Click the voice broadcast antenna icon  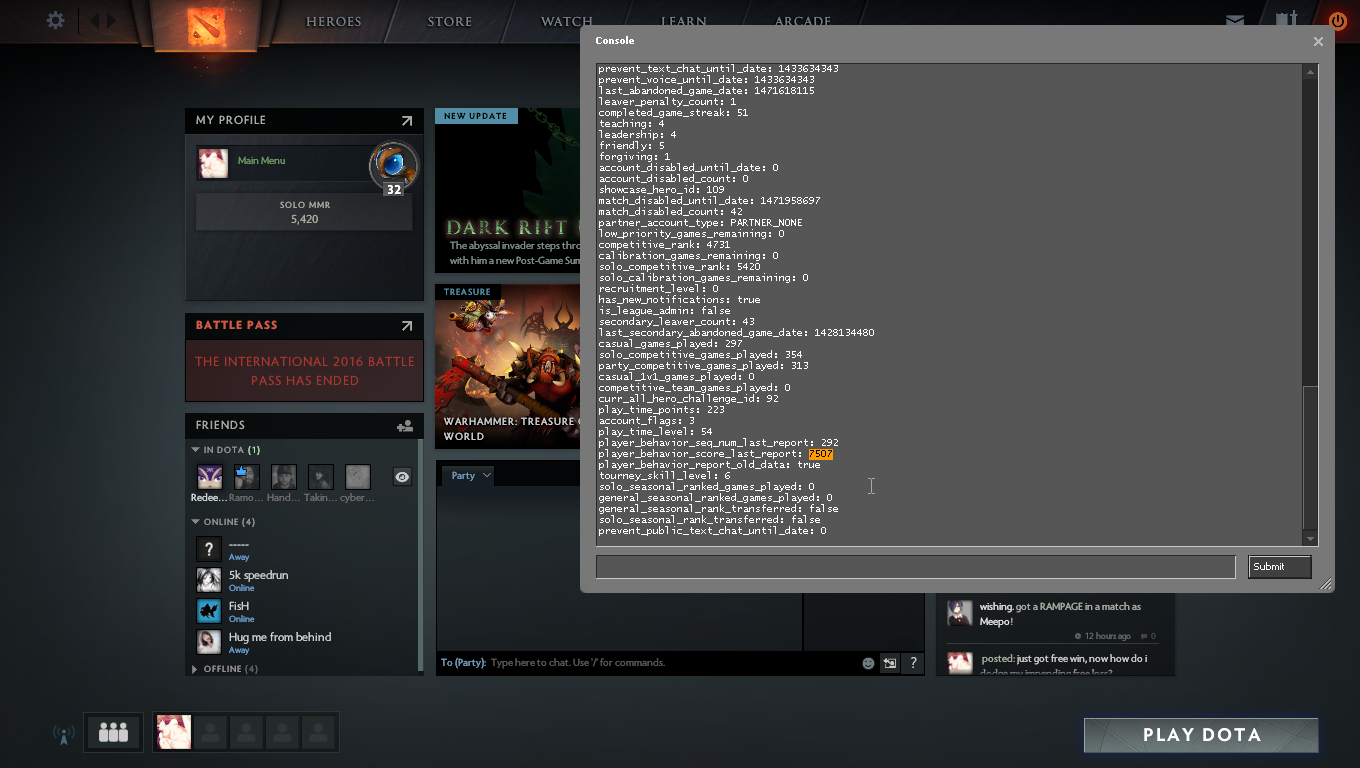pyautogui.click(x=63, y=734)
